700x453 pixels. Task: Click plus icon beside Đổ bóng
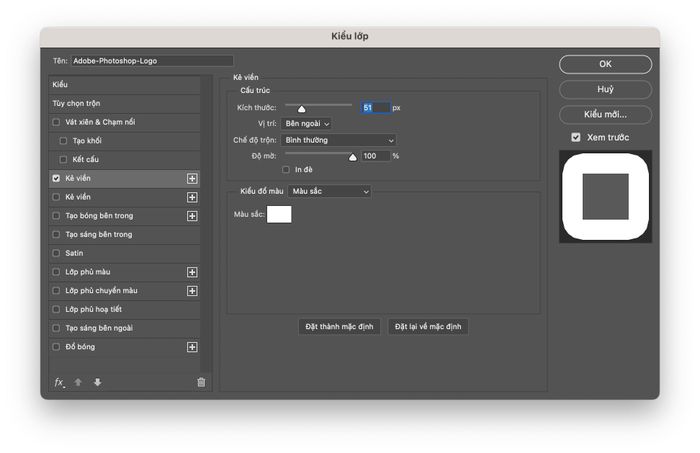(x=192, y=347)
